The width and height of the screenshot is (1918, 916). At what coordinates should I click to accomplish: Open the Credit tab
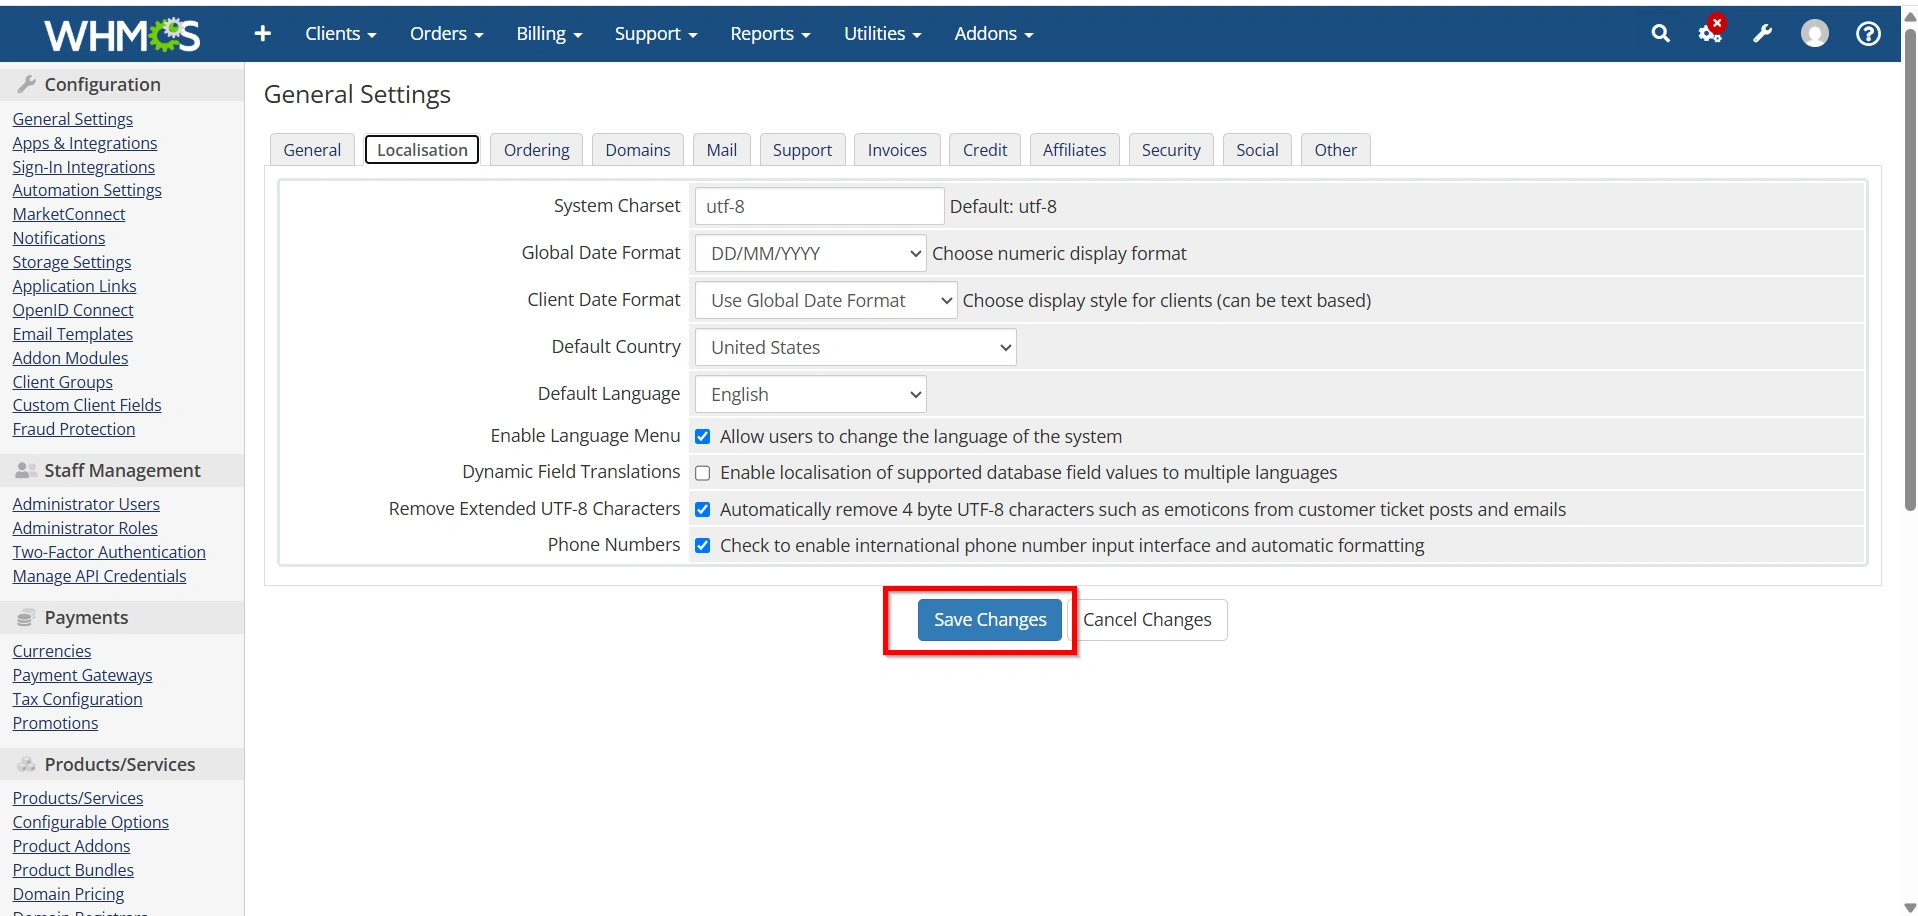pos(985,150)
